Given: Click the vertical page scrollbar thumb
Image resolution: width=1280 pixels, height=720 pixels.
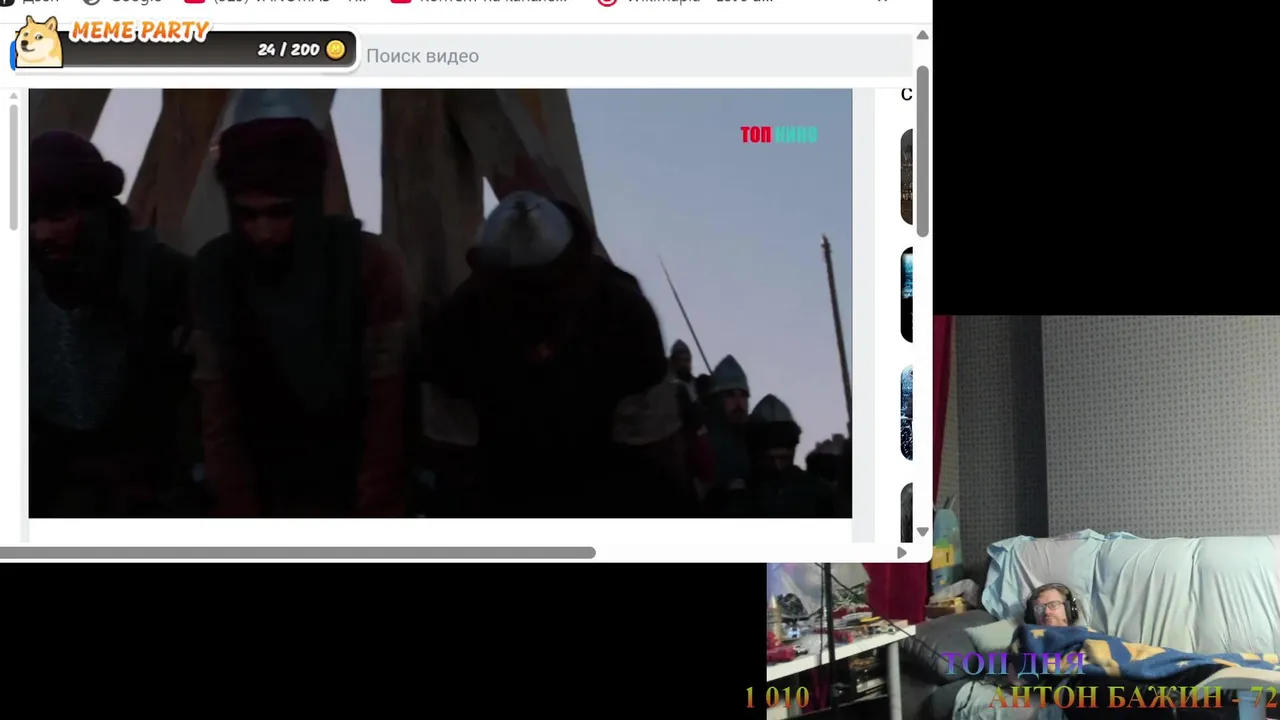Looking at the screenshot, I should point(923,152).
